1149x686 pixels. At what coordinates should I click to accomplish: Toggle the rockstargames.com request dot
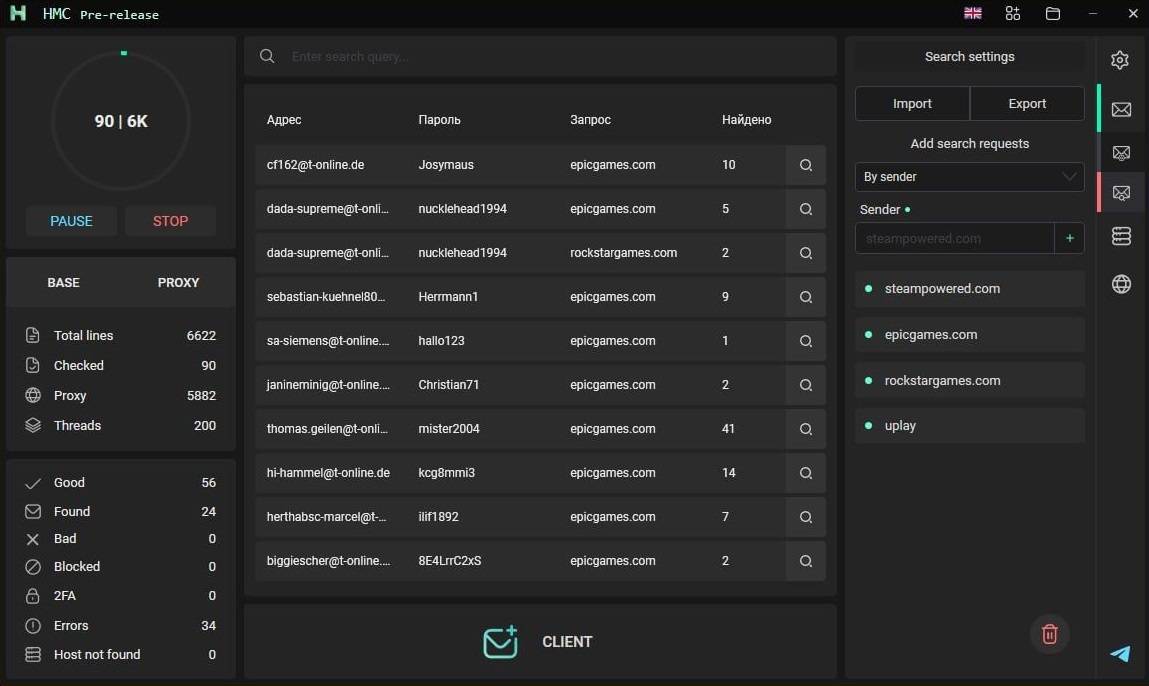pos(870,381)
